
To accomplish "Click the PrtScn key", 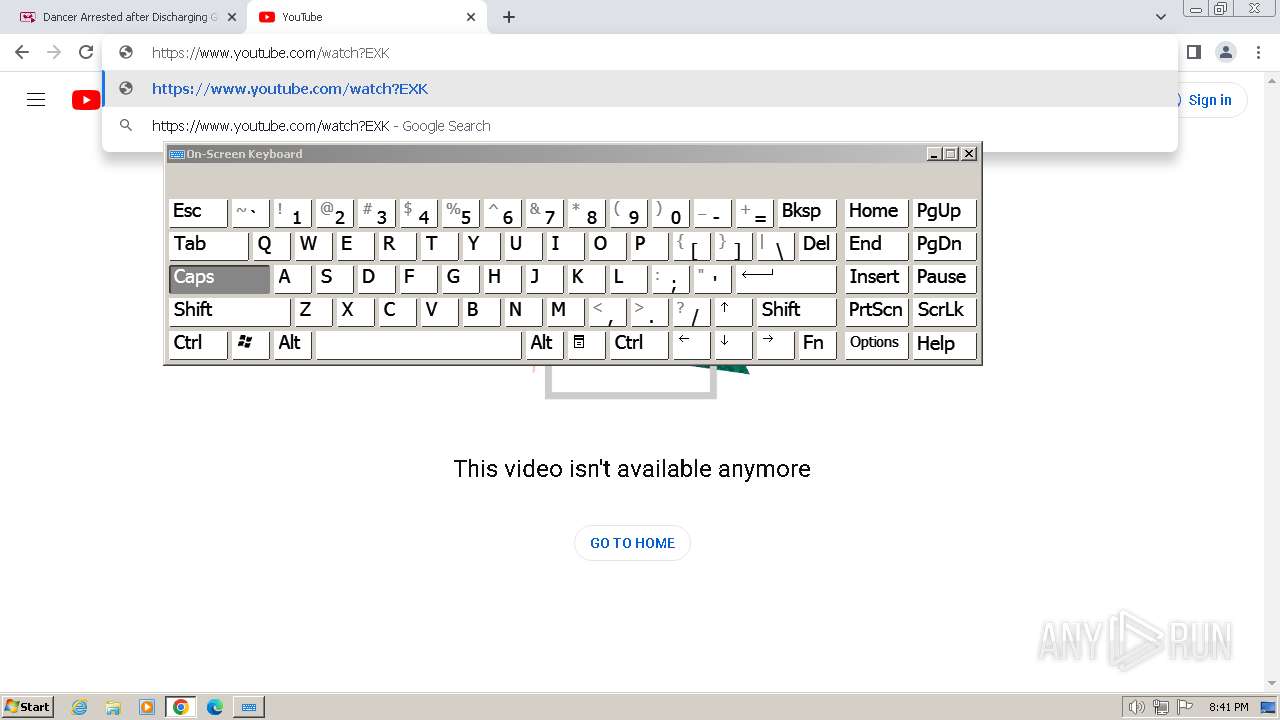I will click(x=876, y=311).
